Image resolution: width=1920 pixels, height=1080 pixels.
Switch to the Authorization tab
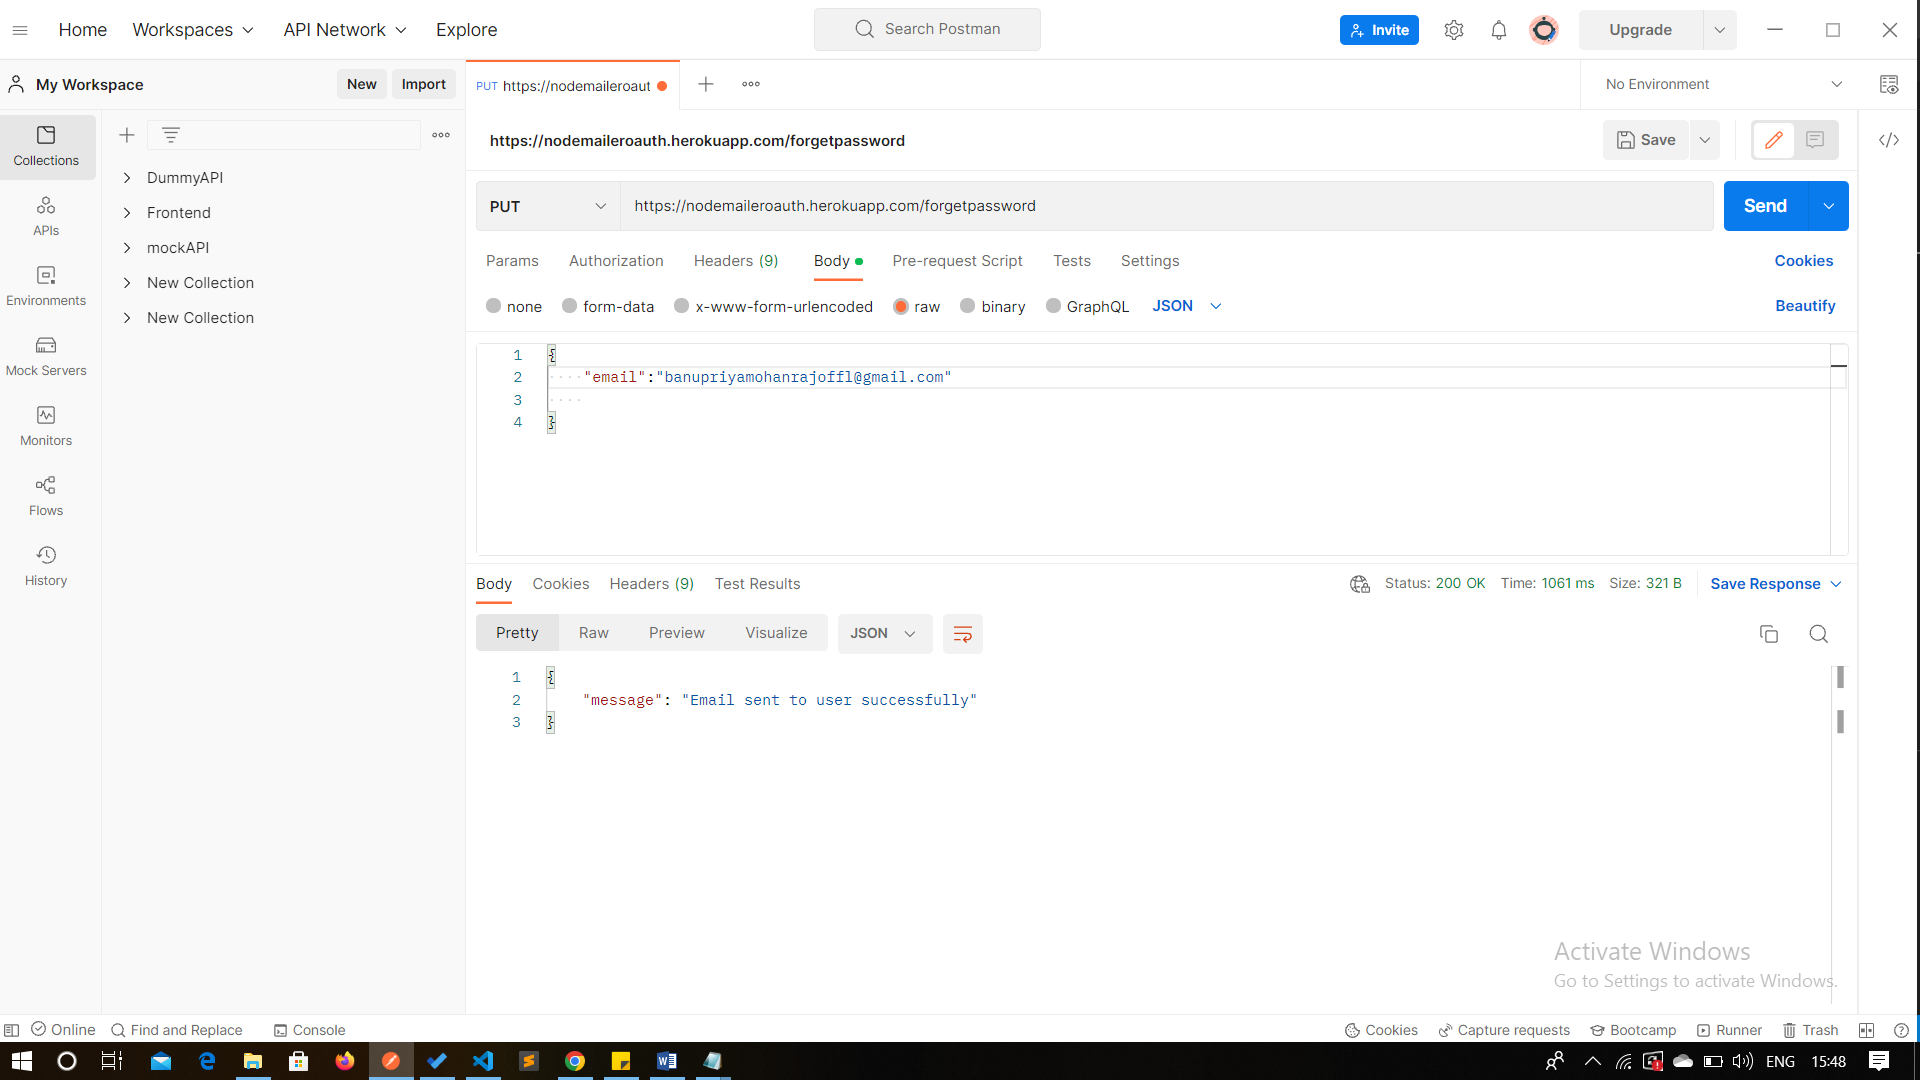coord(616,261)
